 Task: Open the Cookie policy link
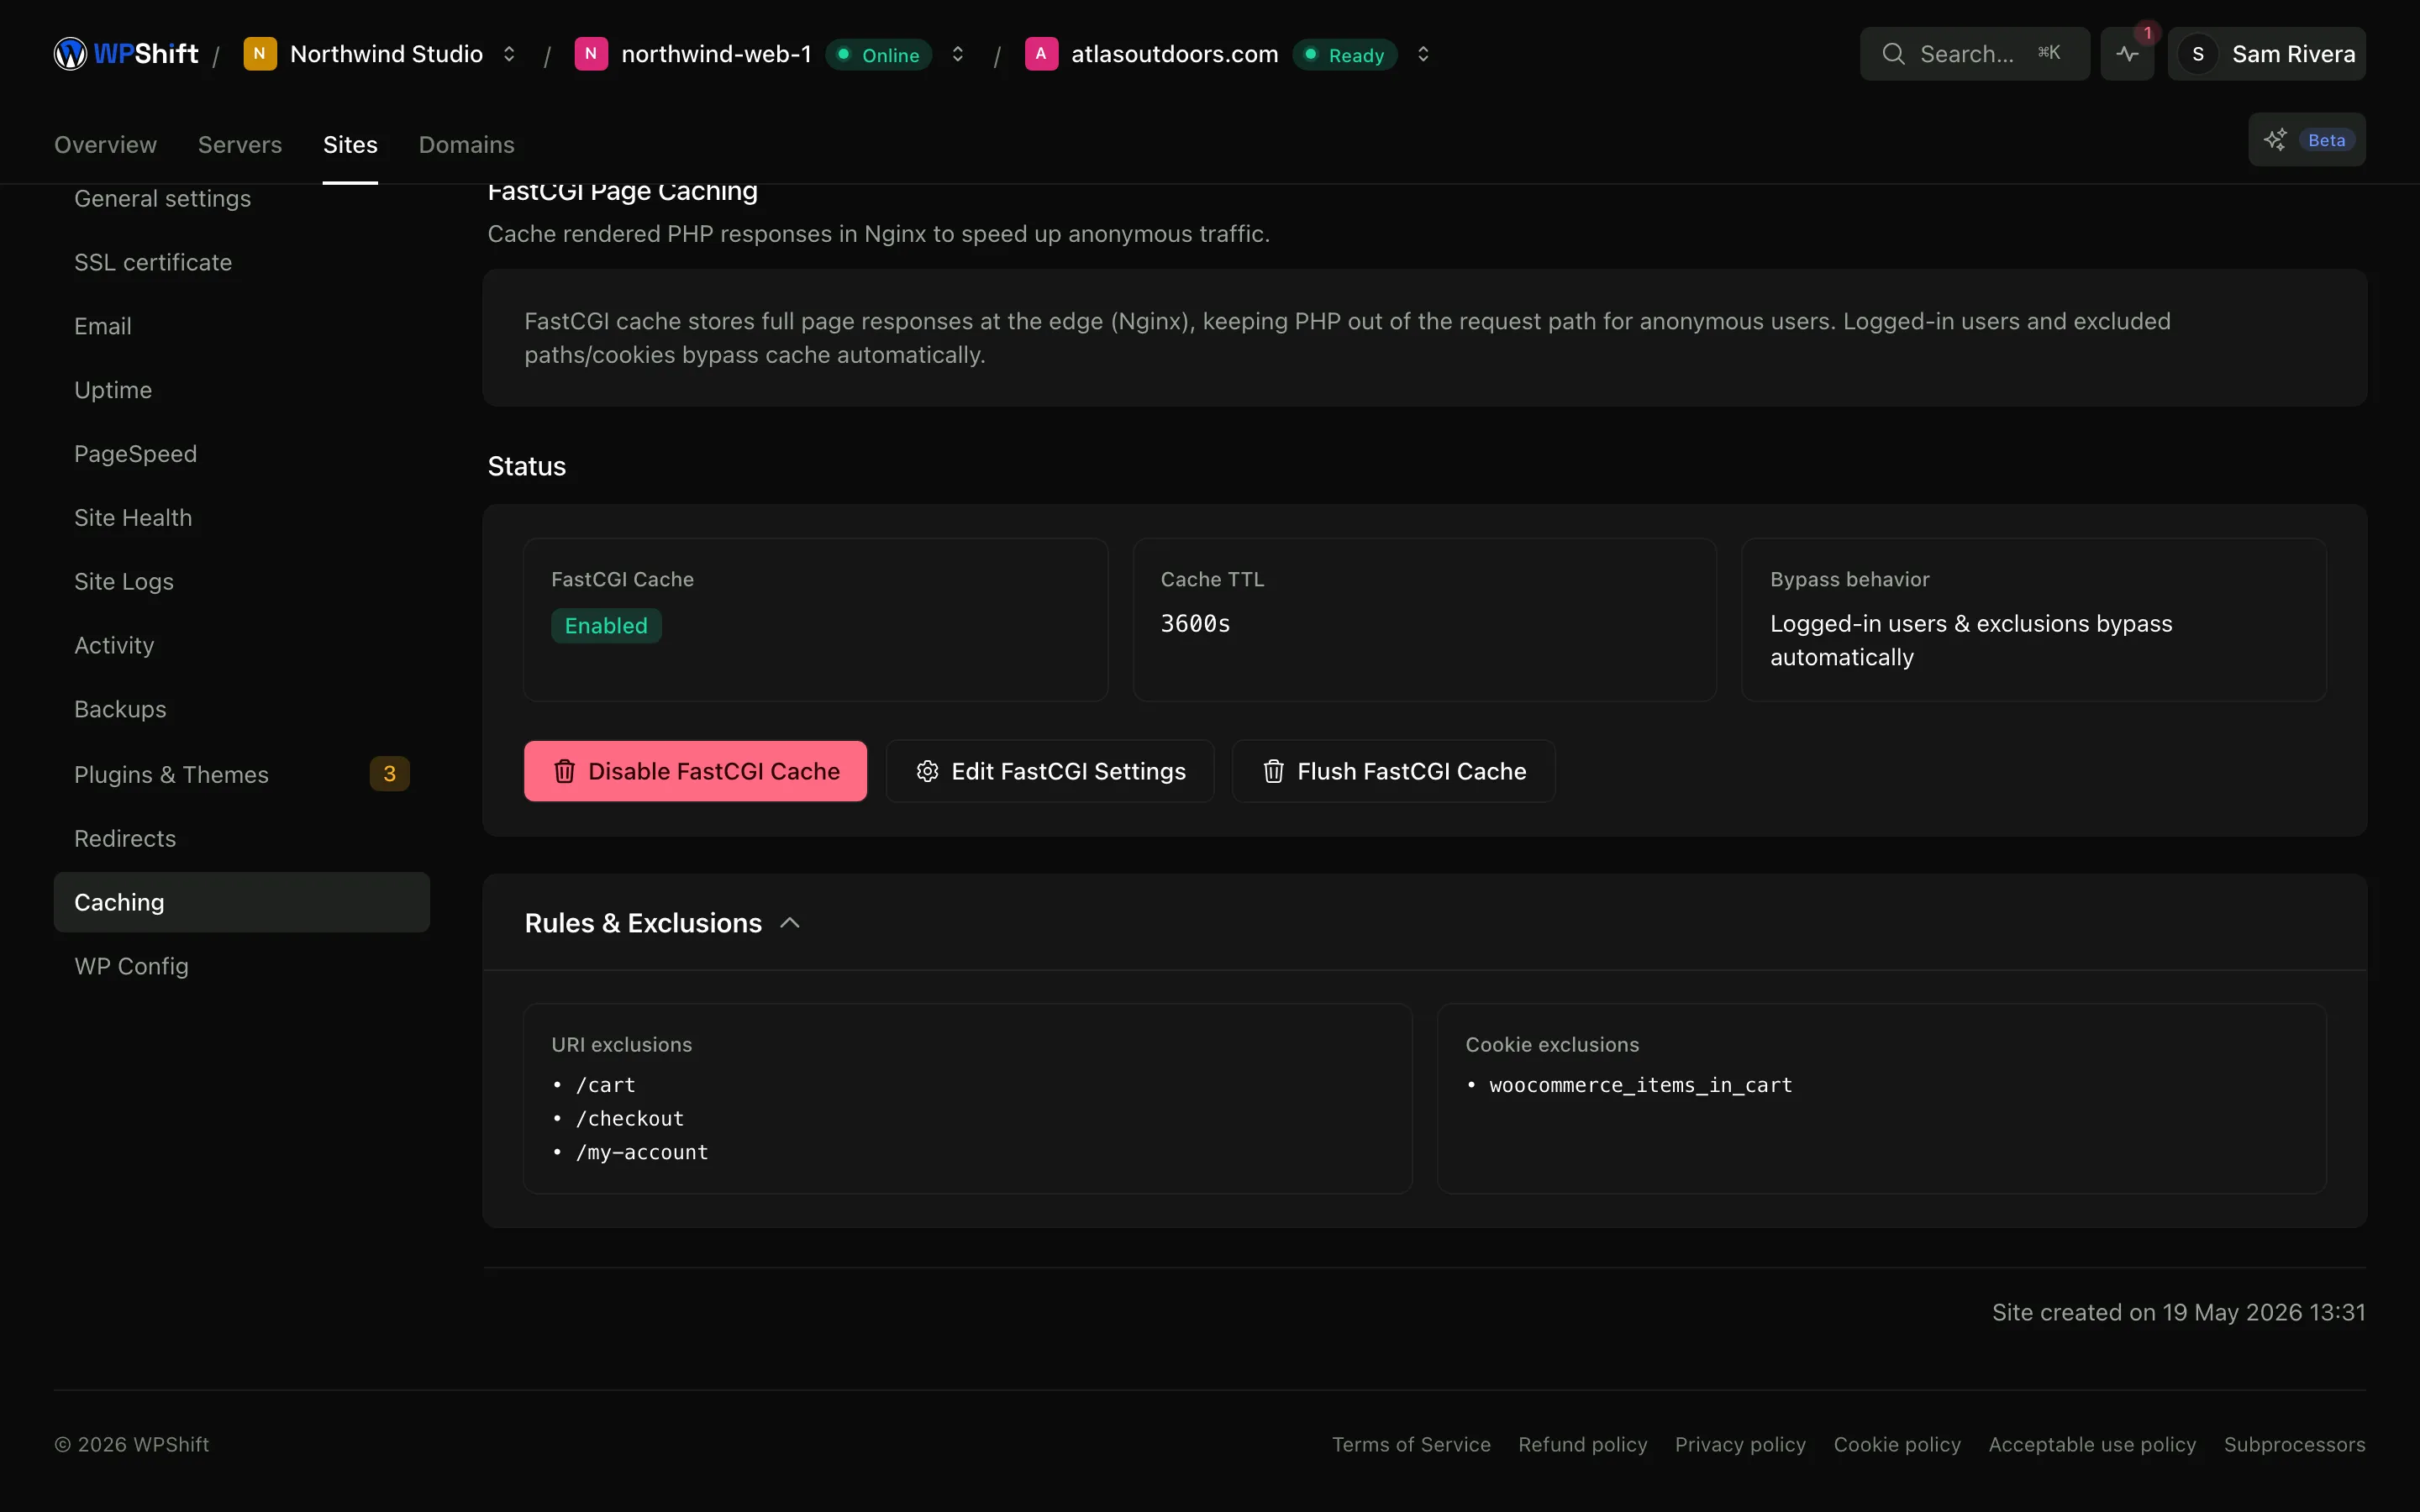coord(1897,1445)
